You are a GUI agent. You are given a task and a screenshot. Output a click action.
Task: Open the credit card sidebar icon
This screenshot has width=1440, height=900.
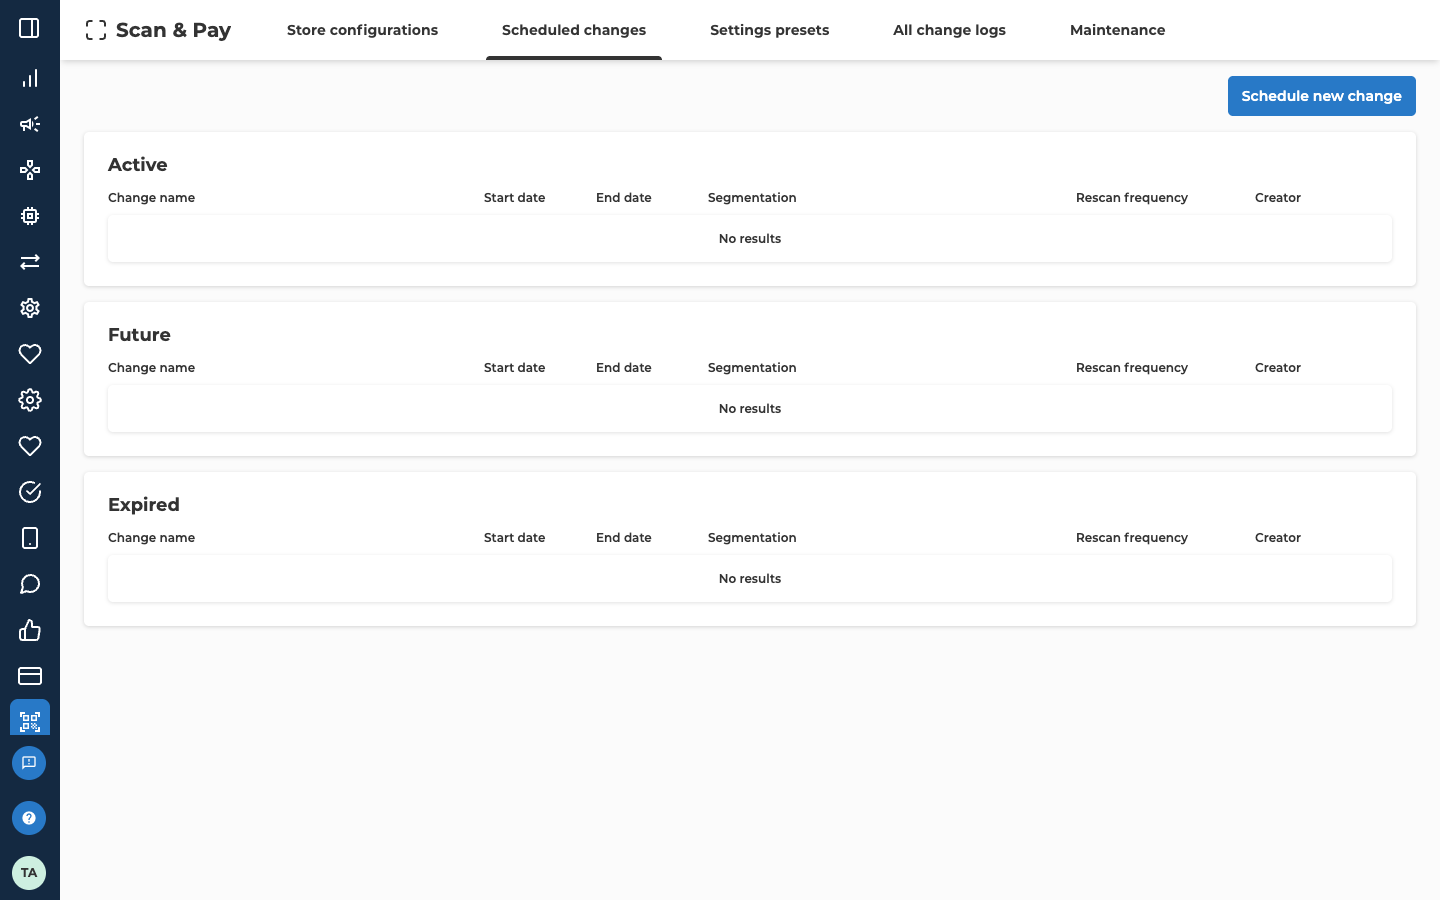(x=30, y=676)
